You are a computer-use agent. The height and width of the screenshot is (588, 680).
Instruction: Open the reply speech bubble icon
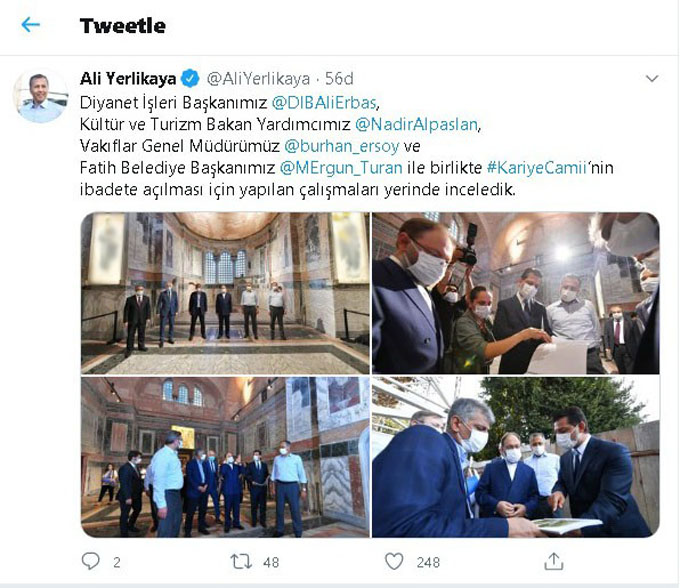tap(91, 562)
